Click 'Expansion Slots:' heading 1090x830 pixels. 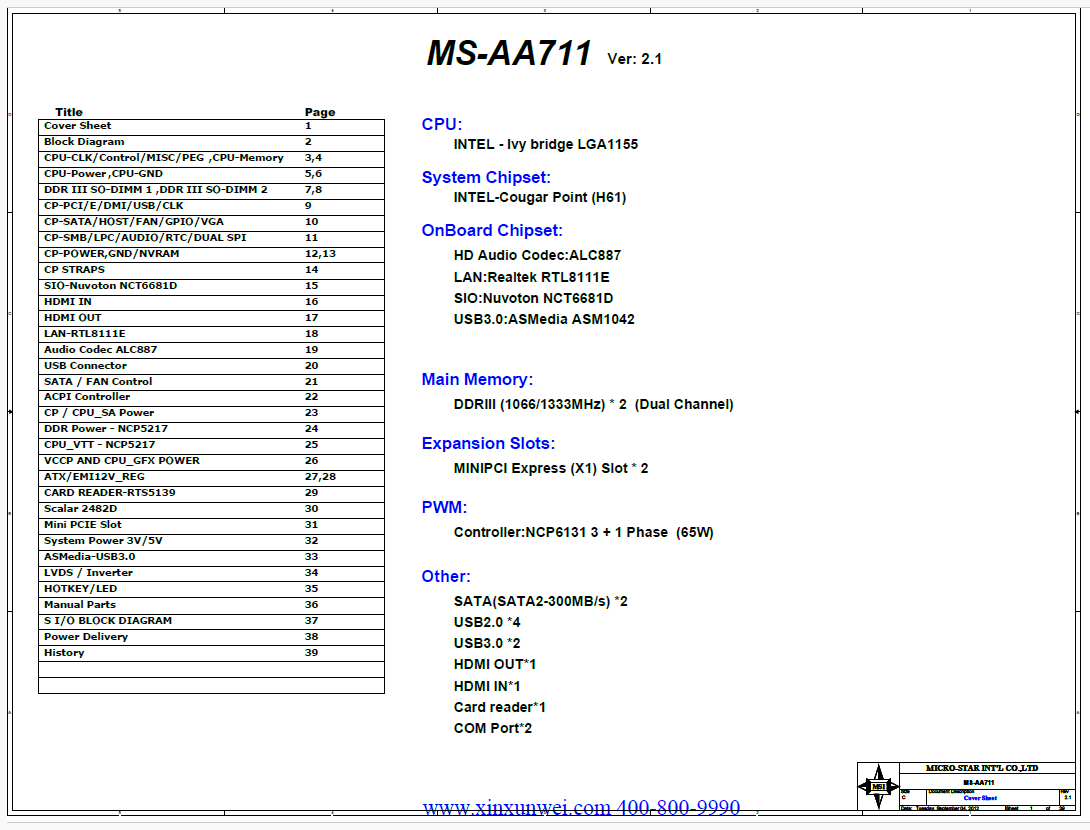[x=488, y=444]
